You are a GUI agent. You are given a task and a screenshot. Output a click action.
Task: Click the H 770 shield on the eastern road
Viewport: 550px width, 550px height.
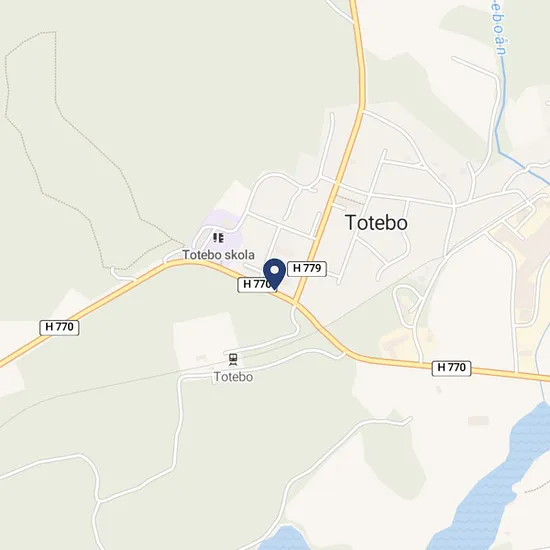pyautogui.click(x=451, y=368)
